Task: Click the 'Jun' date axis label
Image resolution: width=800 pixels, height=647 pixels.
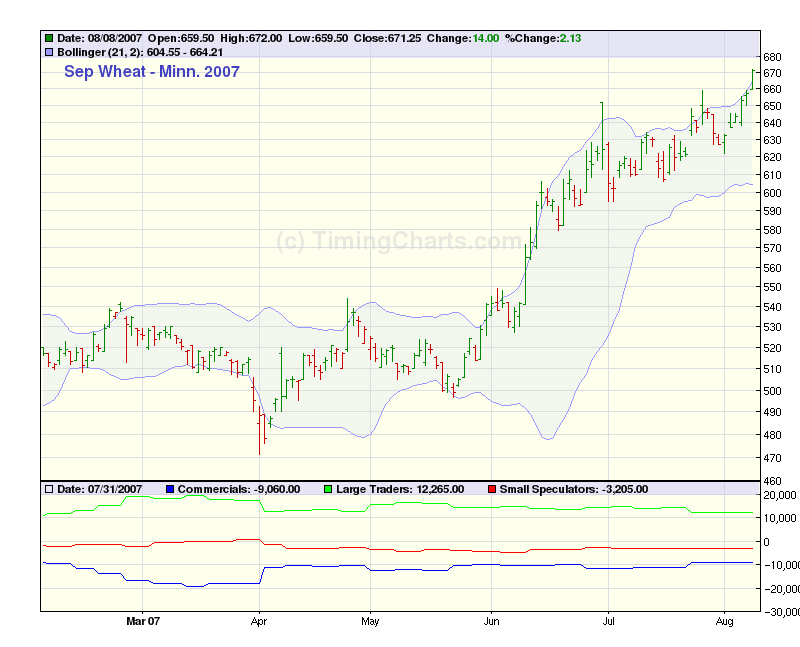Action: (x=491, y=621)
